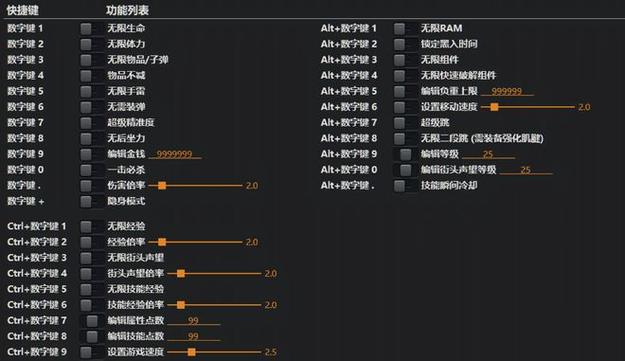Select hotkey label Alt+数字键 .
625x361 pixels.
pos(347,185)
